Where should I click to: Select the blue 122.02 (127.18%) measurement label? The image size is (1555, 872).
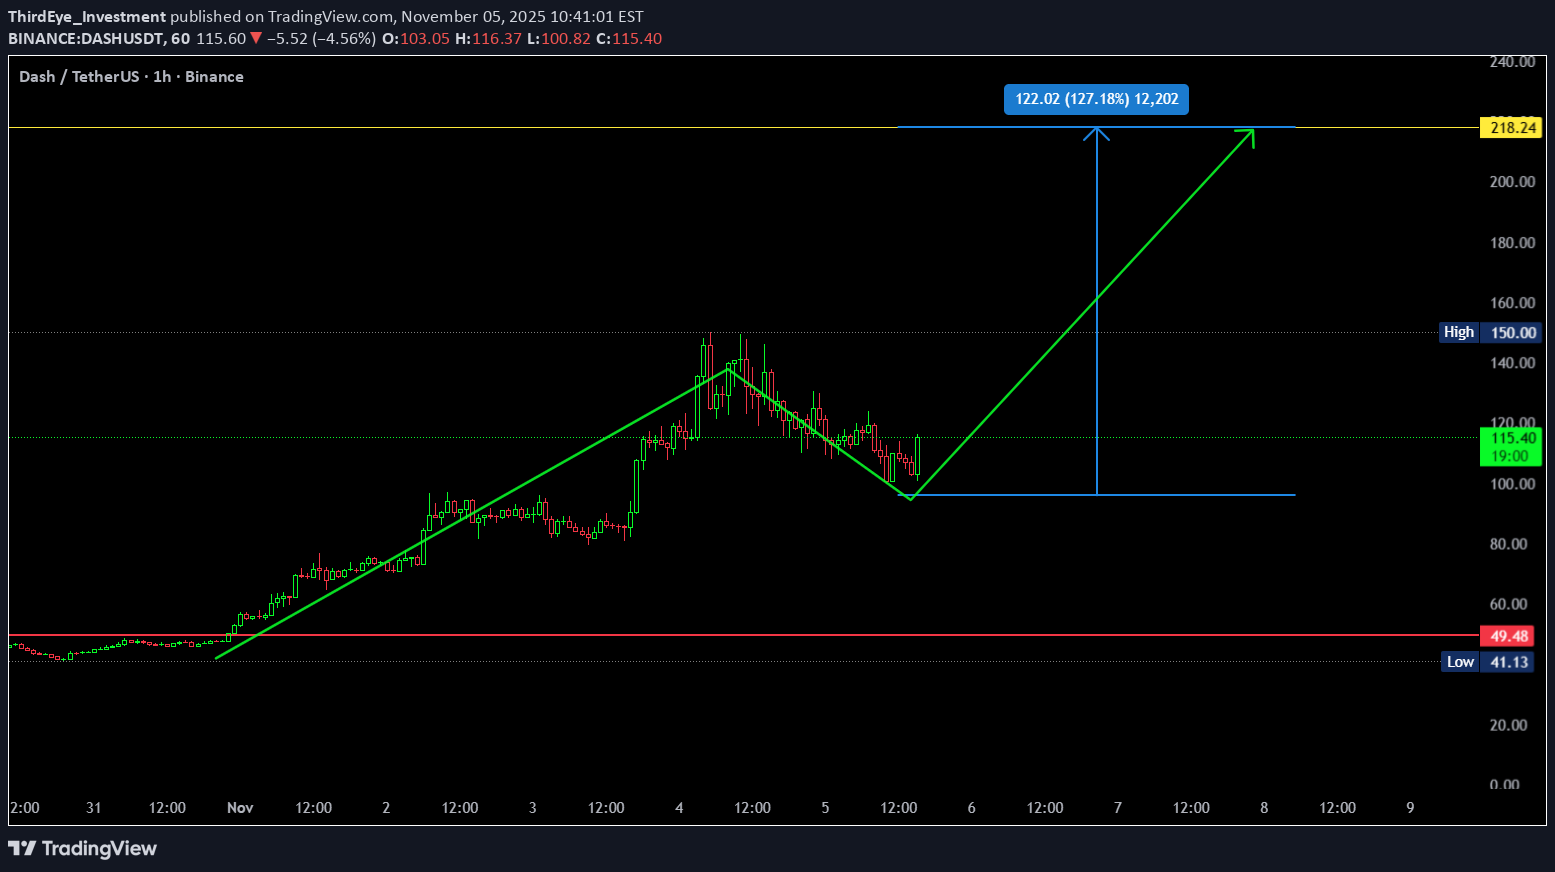click(1096, 99)
